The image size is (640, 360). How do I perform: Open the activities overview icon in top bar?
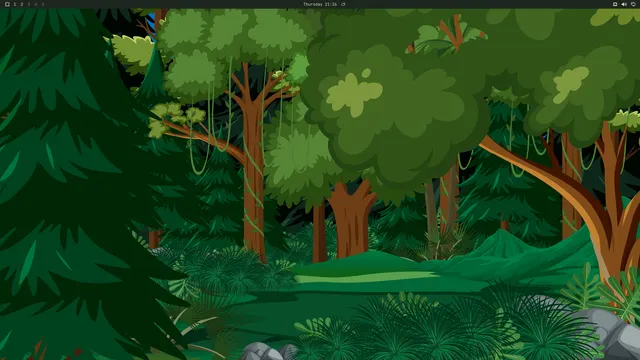[7, 4]
